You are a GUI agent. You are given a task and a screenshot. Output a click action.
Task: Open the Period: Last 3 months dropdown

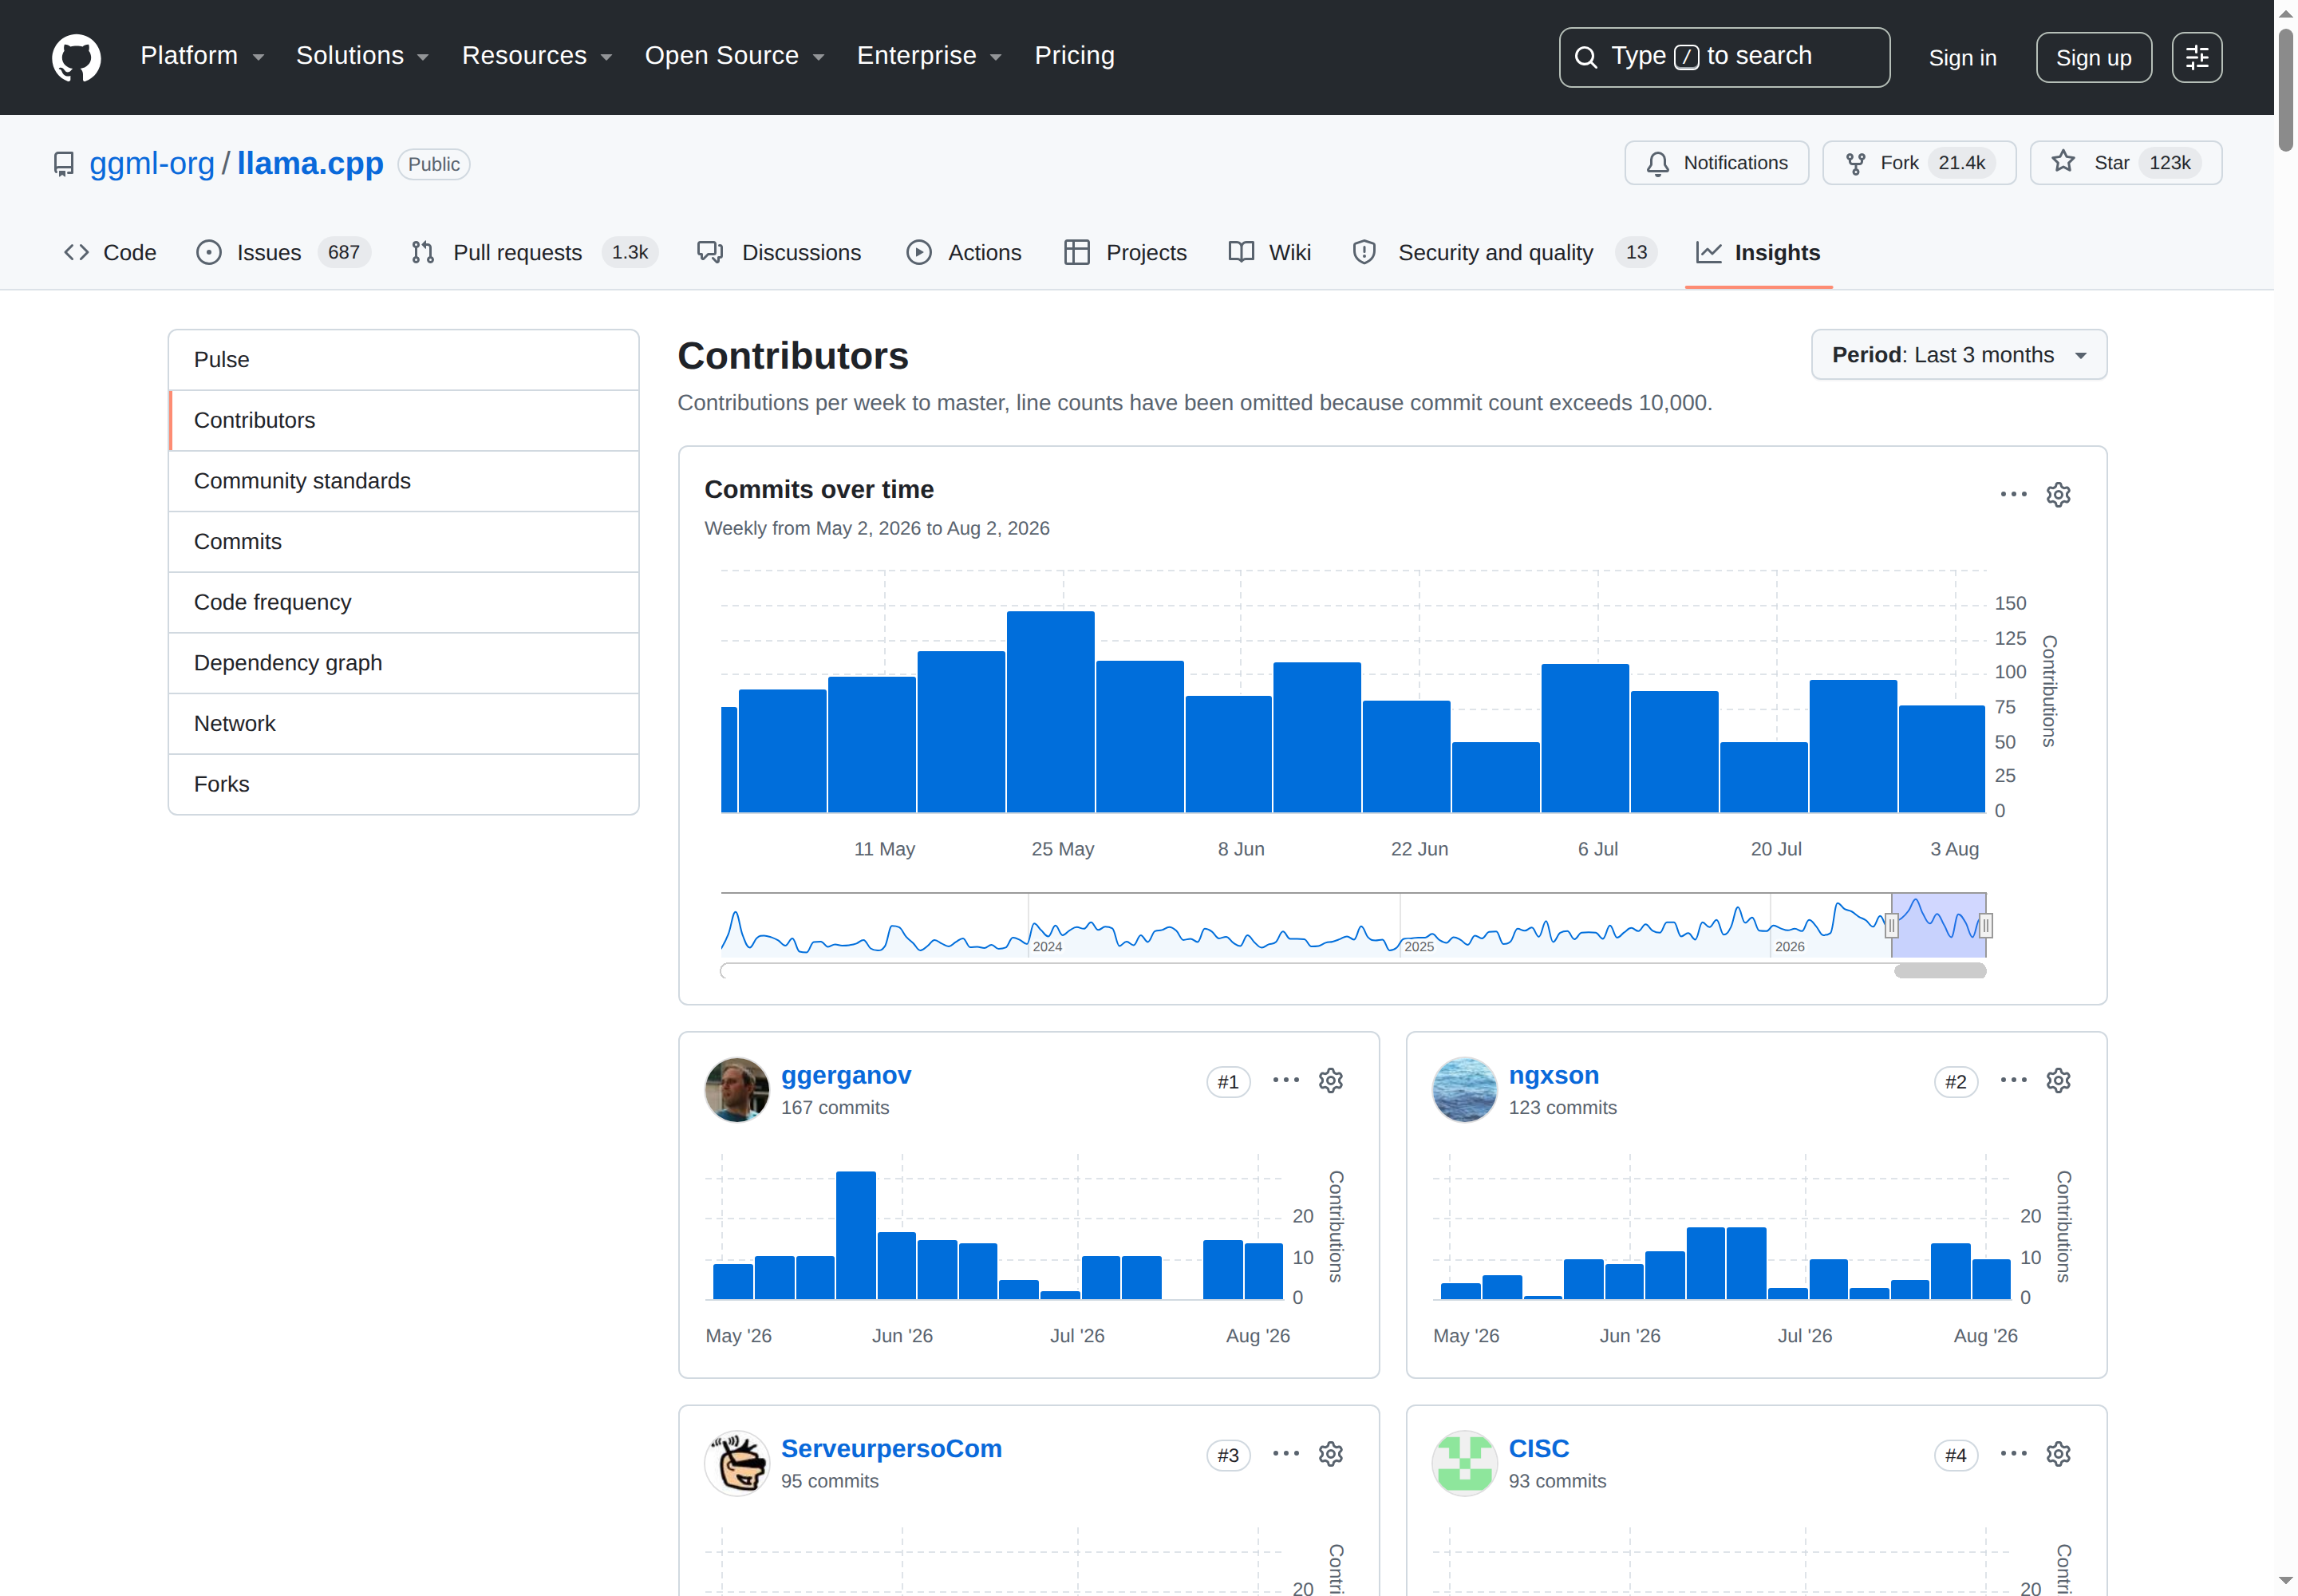coord(1958,355)
